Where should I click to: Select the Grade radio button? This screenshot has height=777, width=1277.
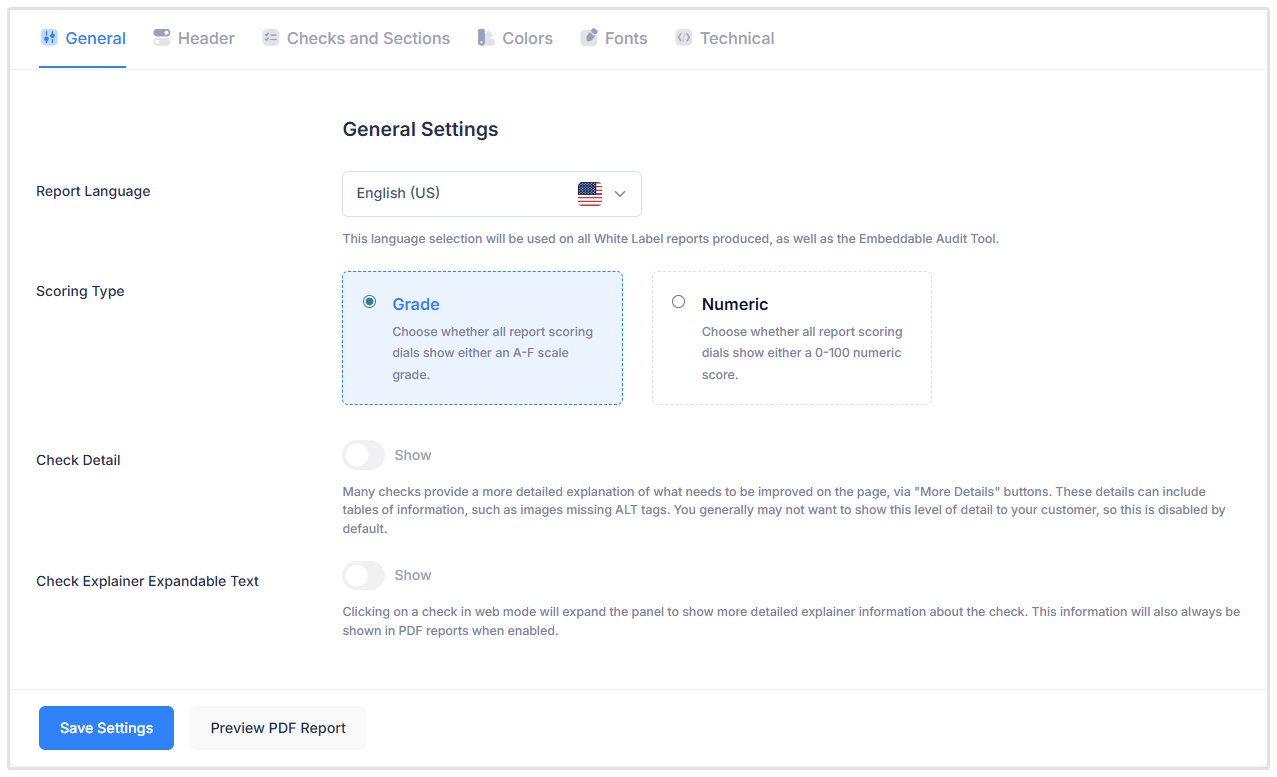370,301
